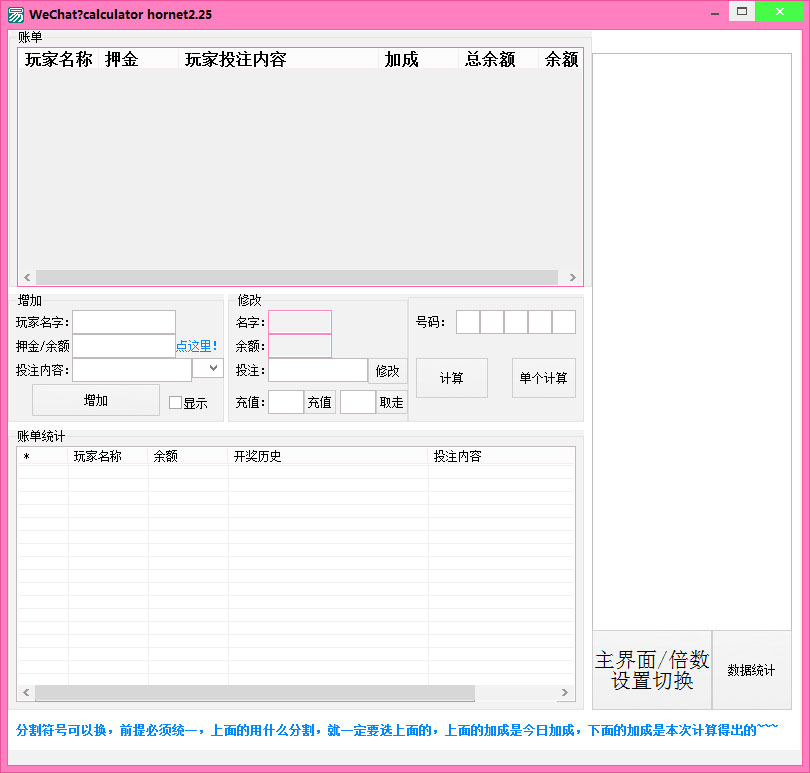Image resolution: width=810 pixels, height=773 pixels.
Task: Click the 加成 column header
Action: (418, 59)
